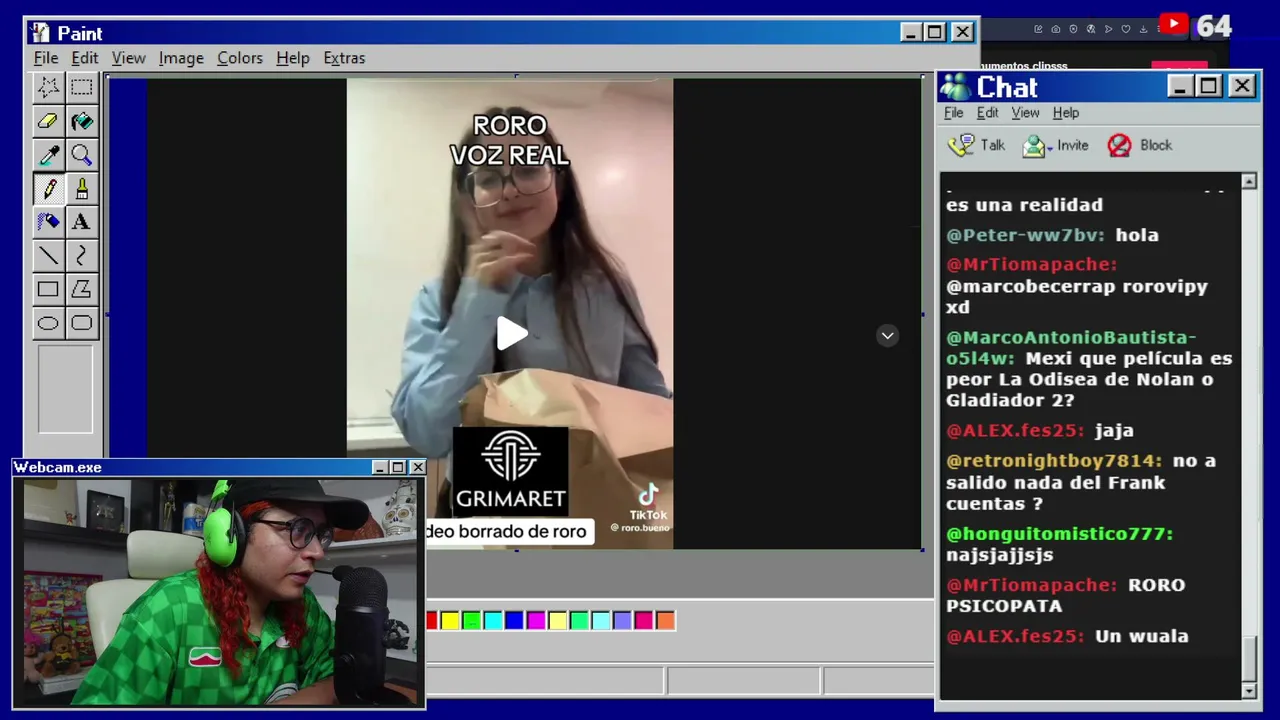This screenshot has height=720, width=1280.
Task: Pick the orange color swatch
Action: click(665, 621)
